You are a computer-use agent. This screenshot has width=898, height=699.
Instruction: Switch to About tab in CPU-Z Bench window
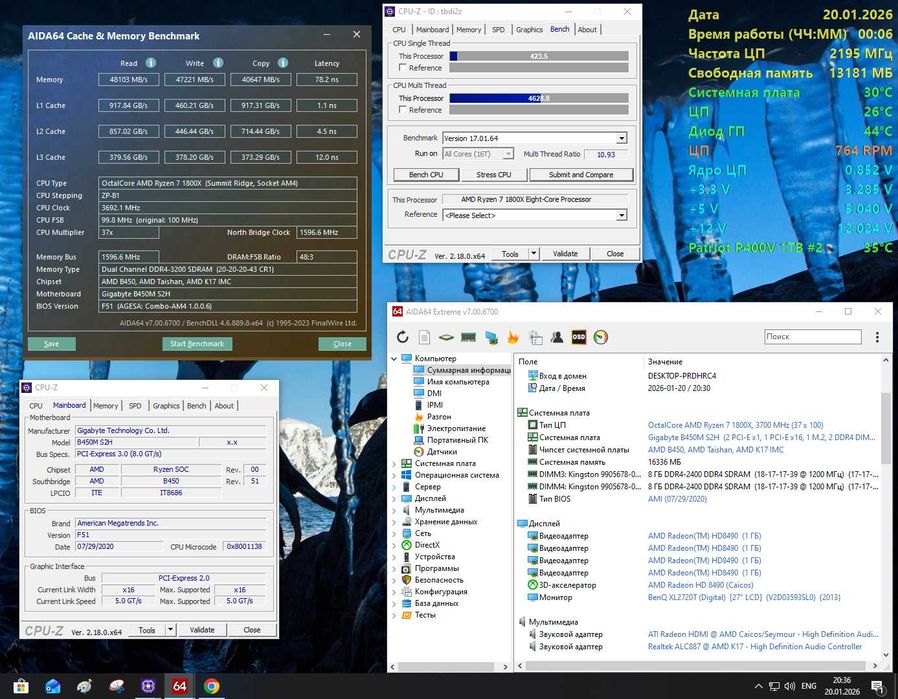[x=587, y=30]
